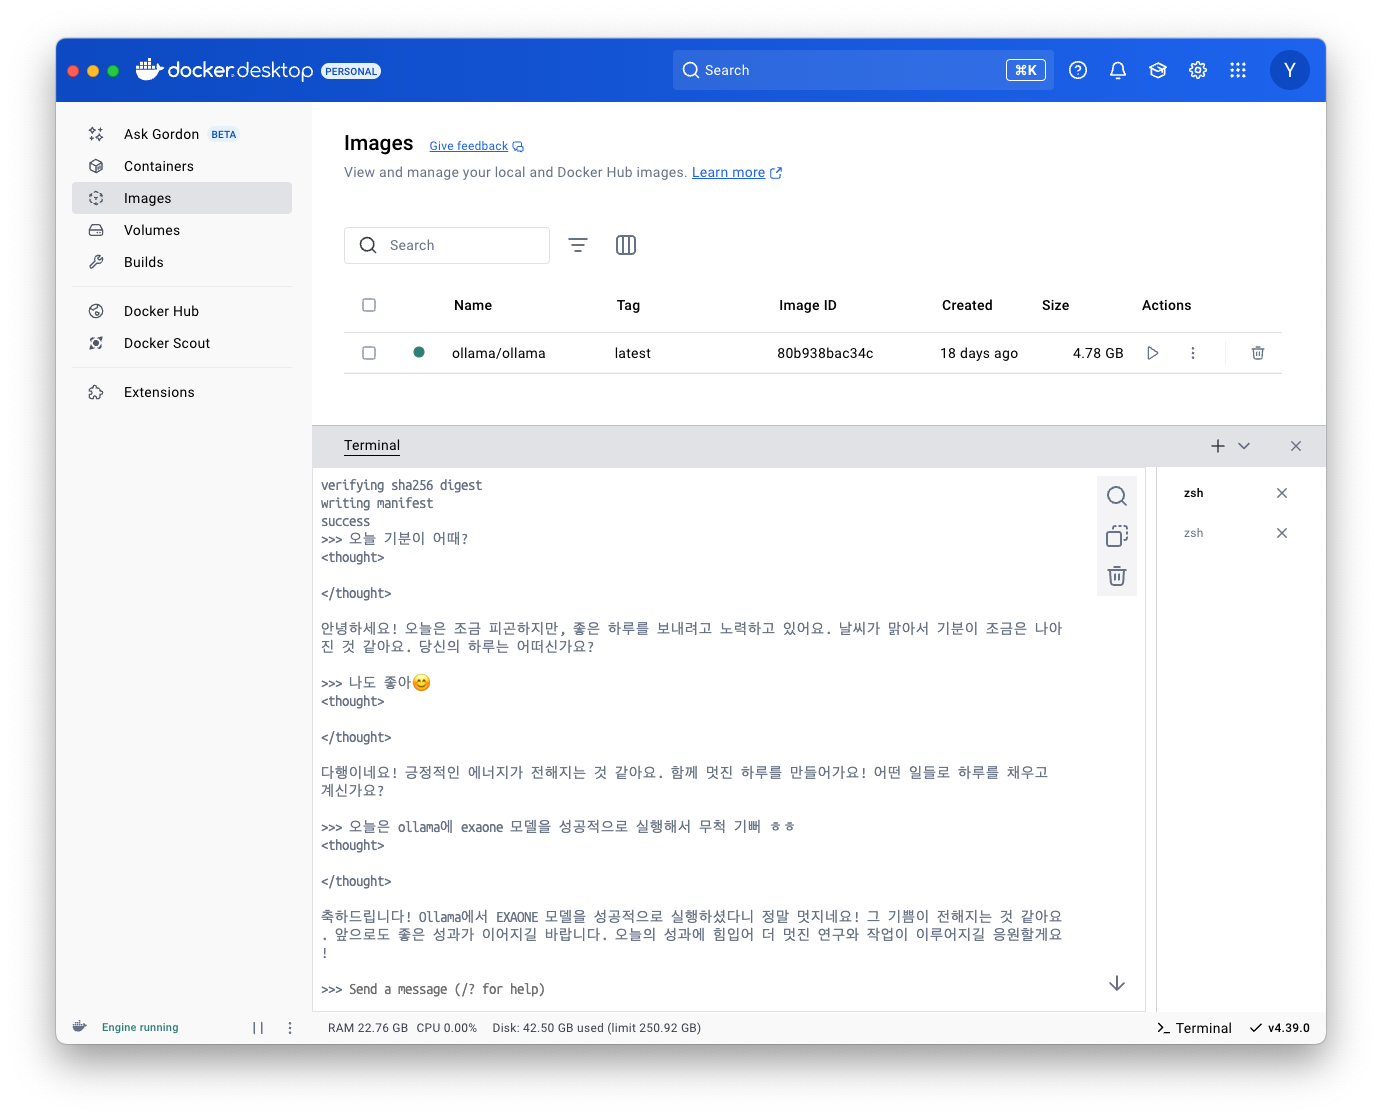The width and height of the screenshot is (1382, 1118).
Task: Sort by the Created column header
Action: pyautogui.click(x=967, y=305)
